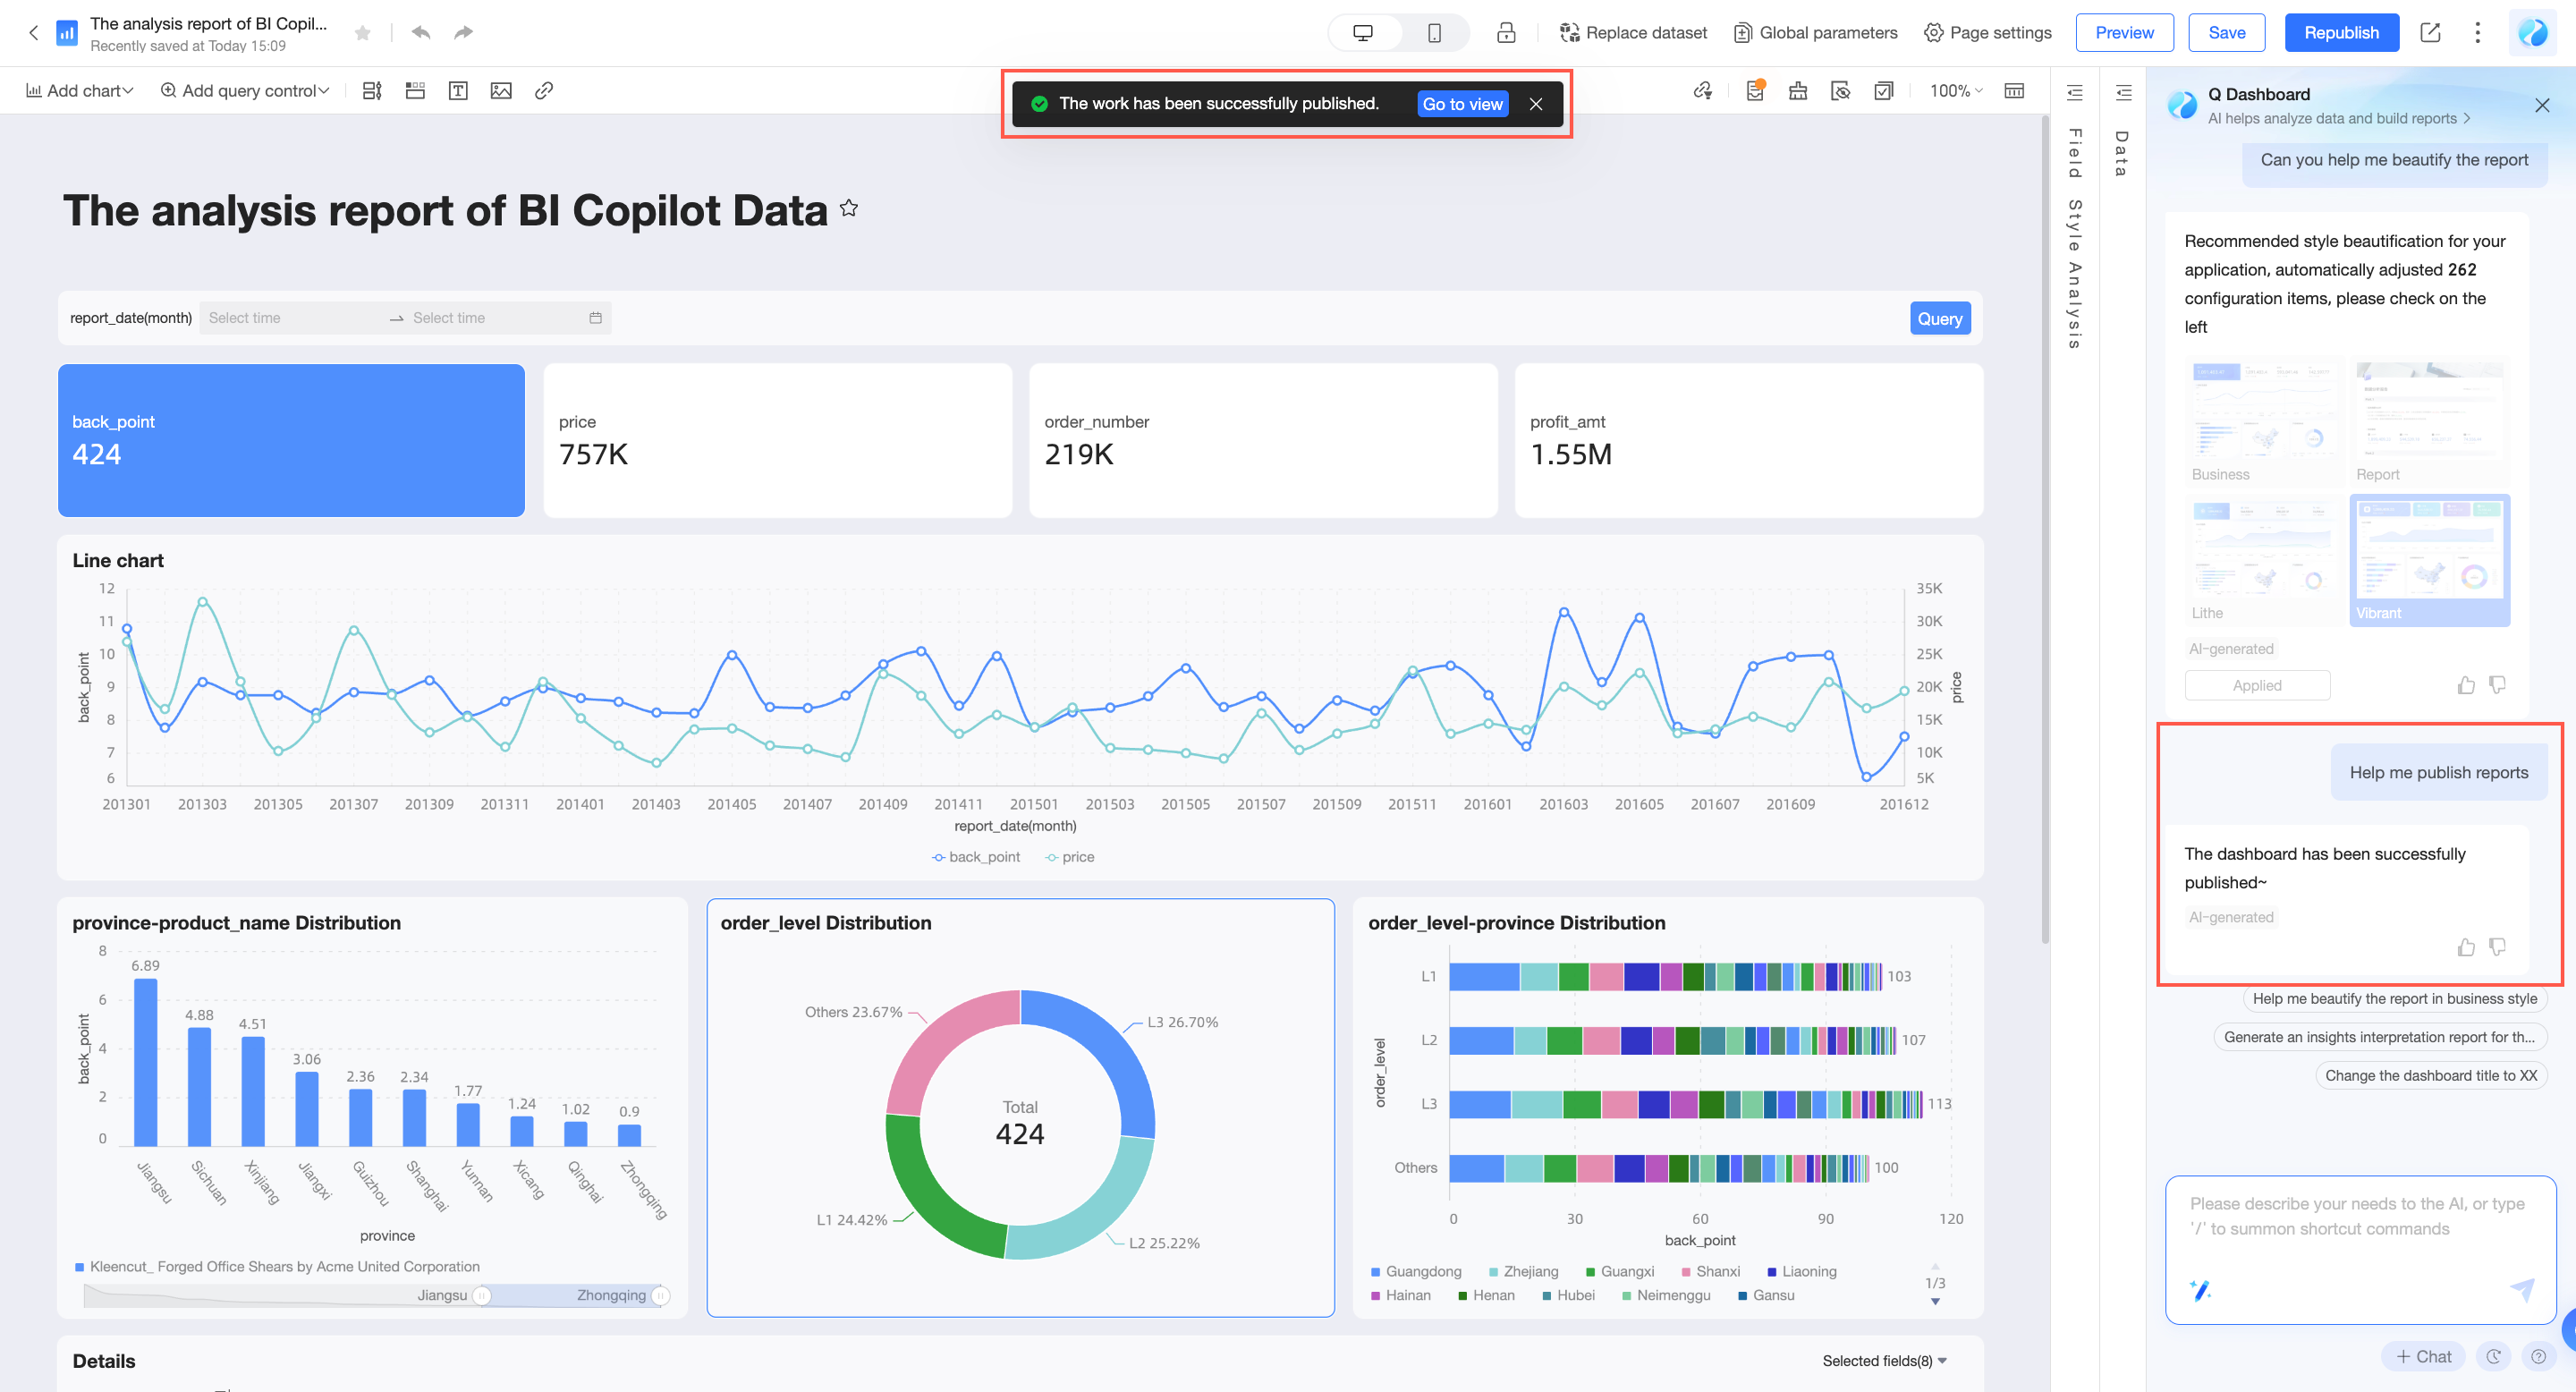This screenshot has height=1392, width=2576.
Task: Click the insert image icon
Action: [501, 91]
